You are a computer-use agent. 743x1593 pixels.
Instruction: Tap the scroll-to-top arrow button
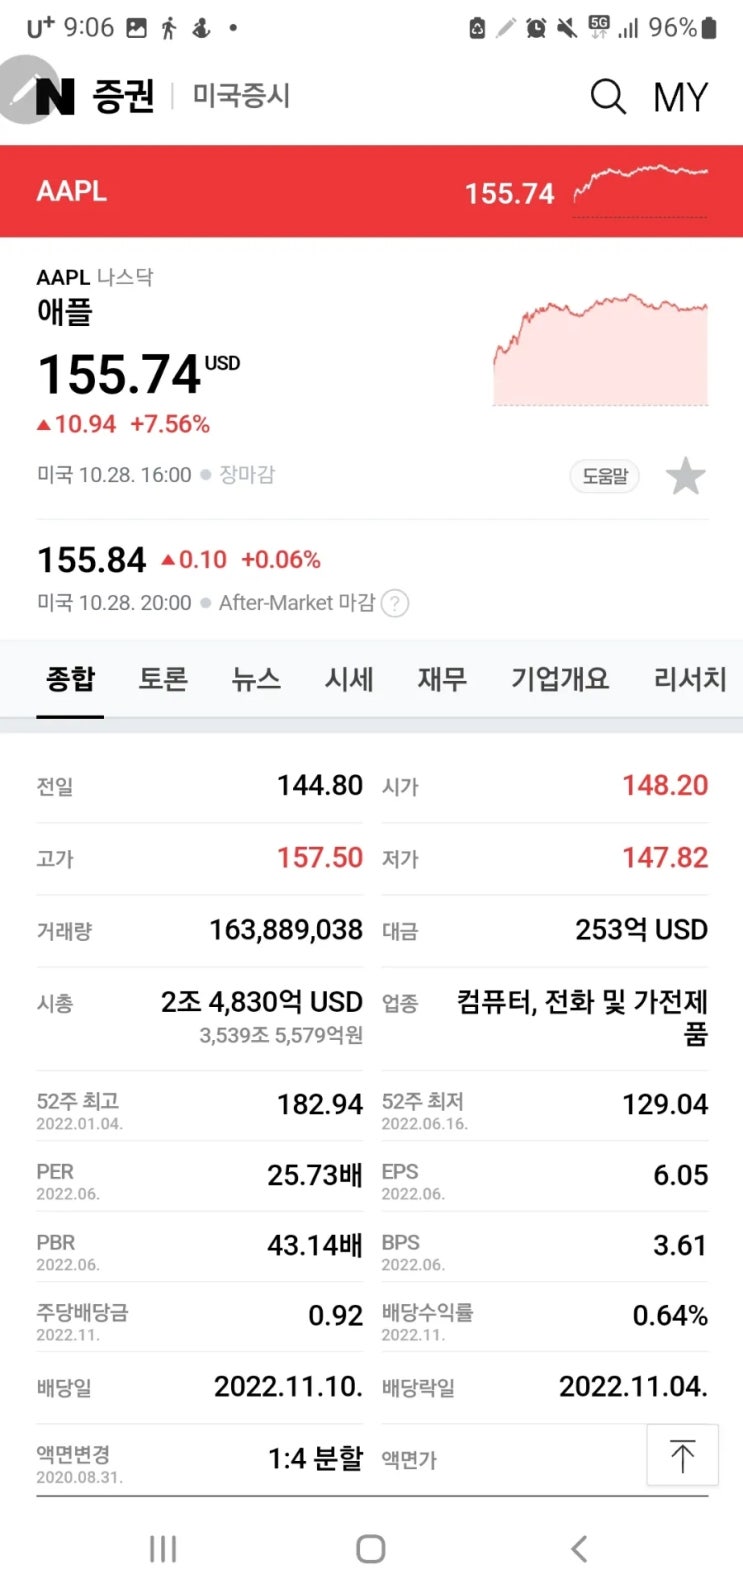tap(682, 1455)
